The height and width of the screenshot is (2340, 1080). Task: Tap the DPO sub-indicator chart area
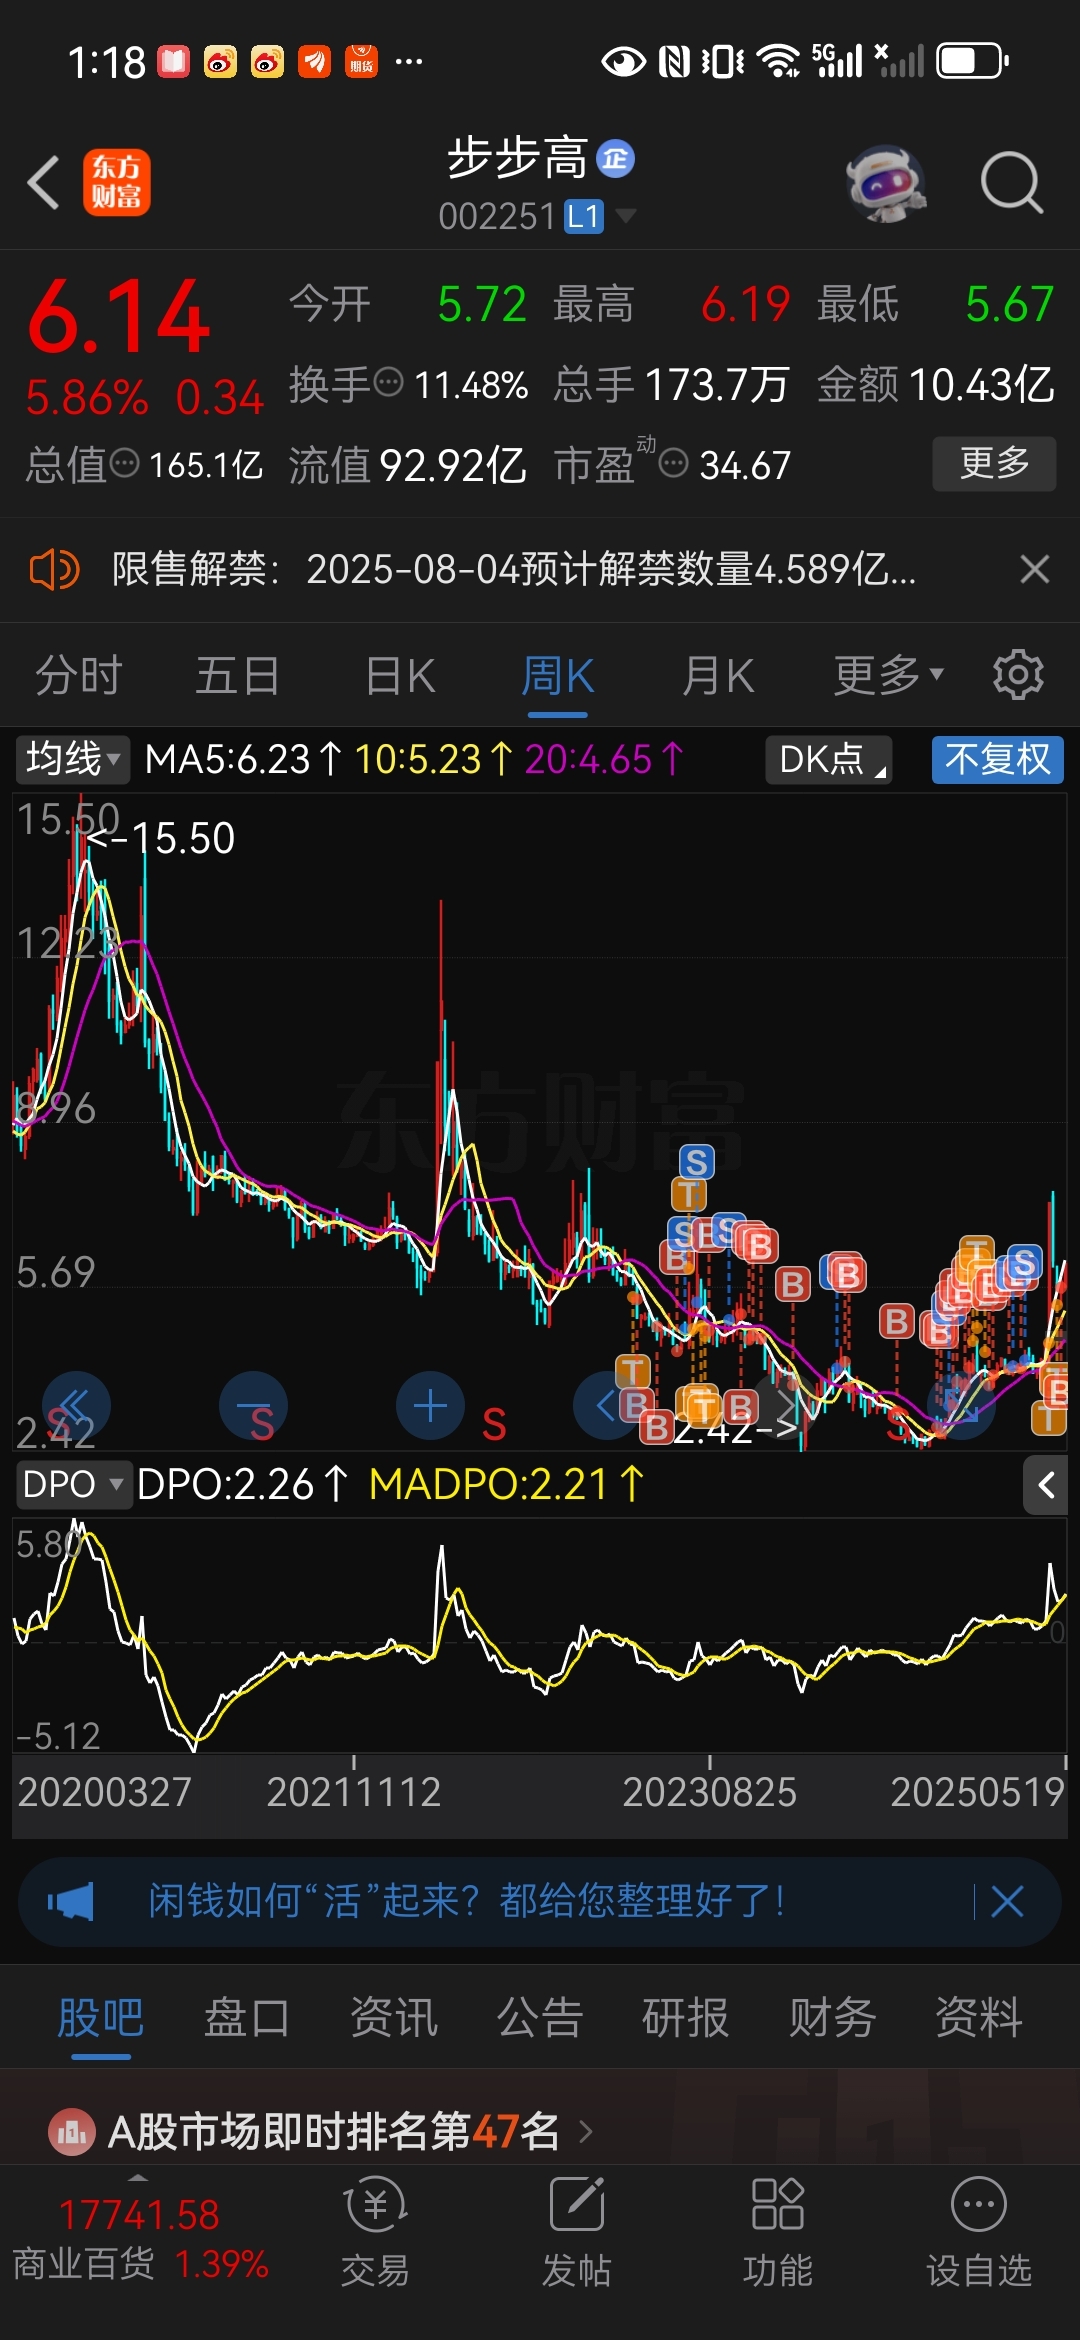[x=540, y=1634]
